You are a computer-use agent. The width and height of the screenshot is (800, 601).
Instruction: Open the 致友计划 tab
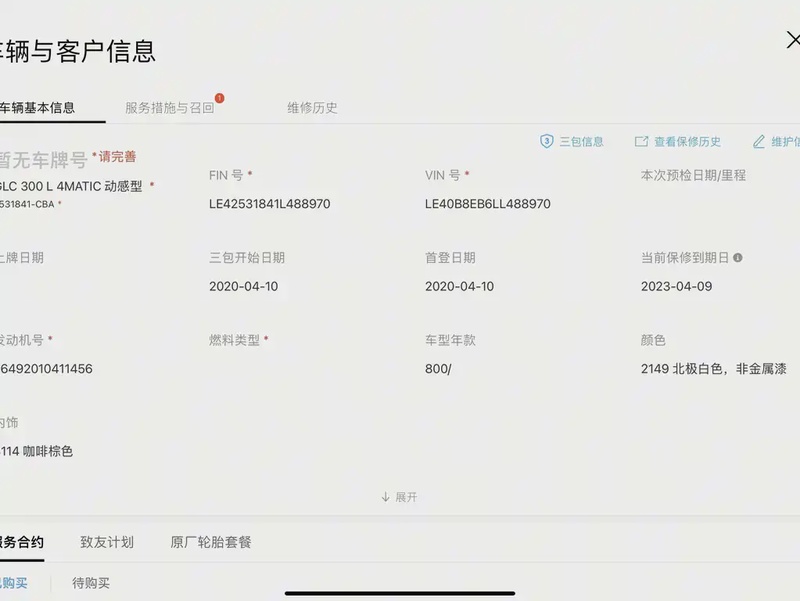(107, 542)
